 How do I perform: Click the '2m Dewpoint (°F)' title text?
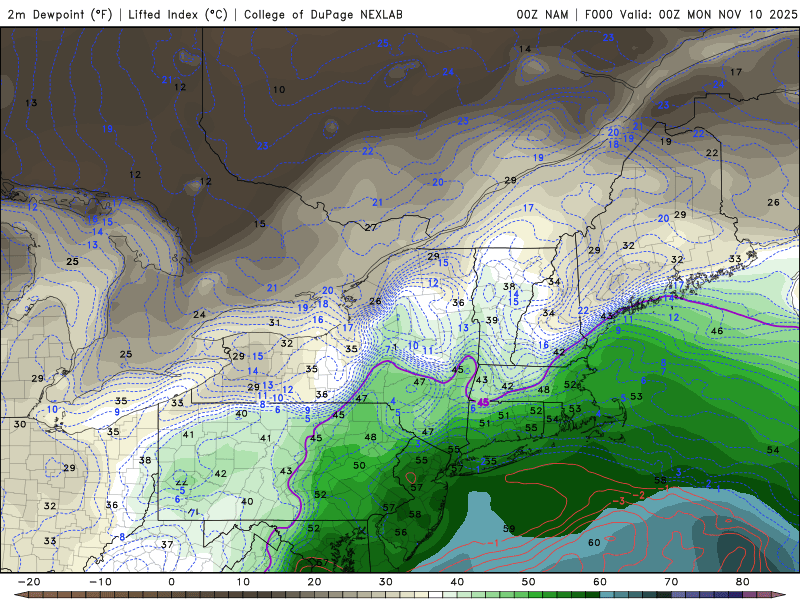click(60, 14)
